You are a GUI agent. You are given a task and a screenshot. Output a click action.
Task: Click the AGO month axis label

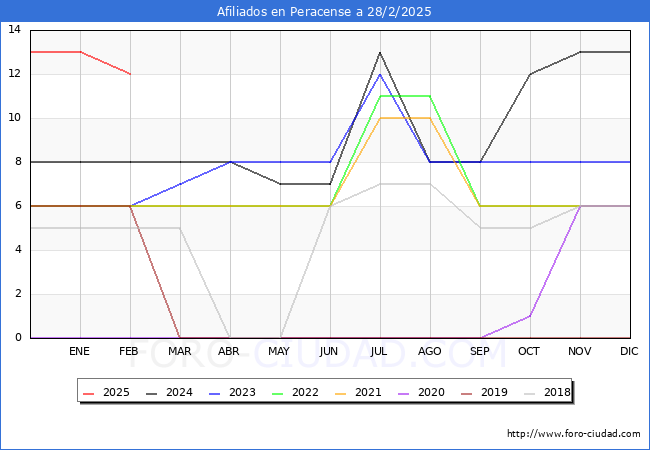coord(429,351)
